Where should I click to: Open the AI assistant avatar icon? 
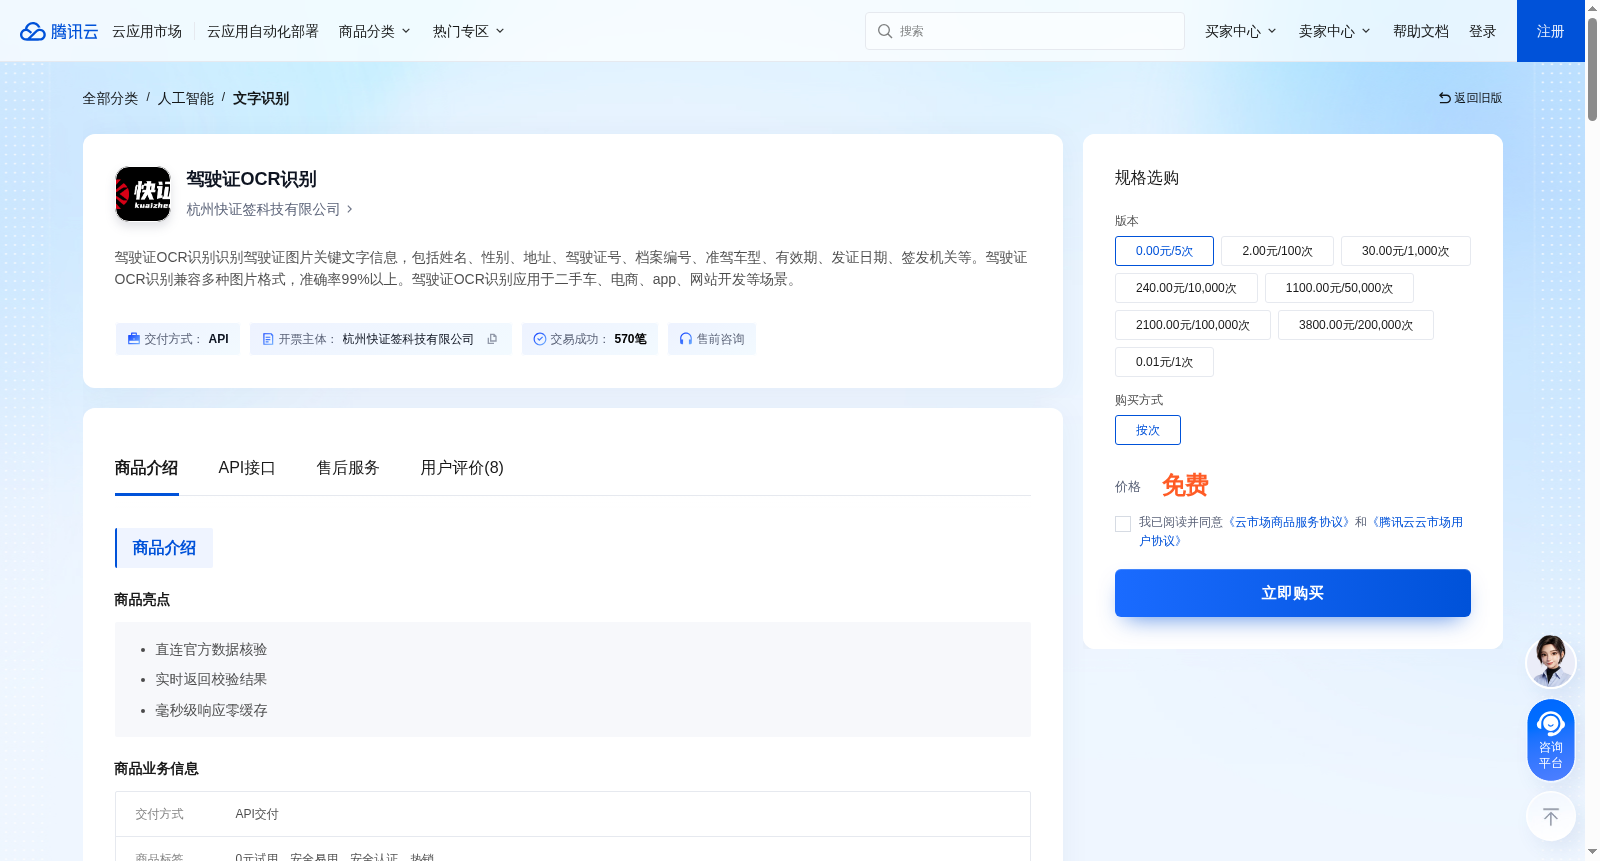pos(1551,661)
